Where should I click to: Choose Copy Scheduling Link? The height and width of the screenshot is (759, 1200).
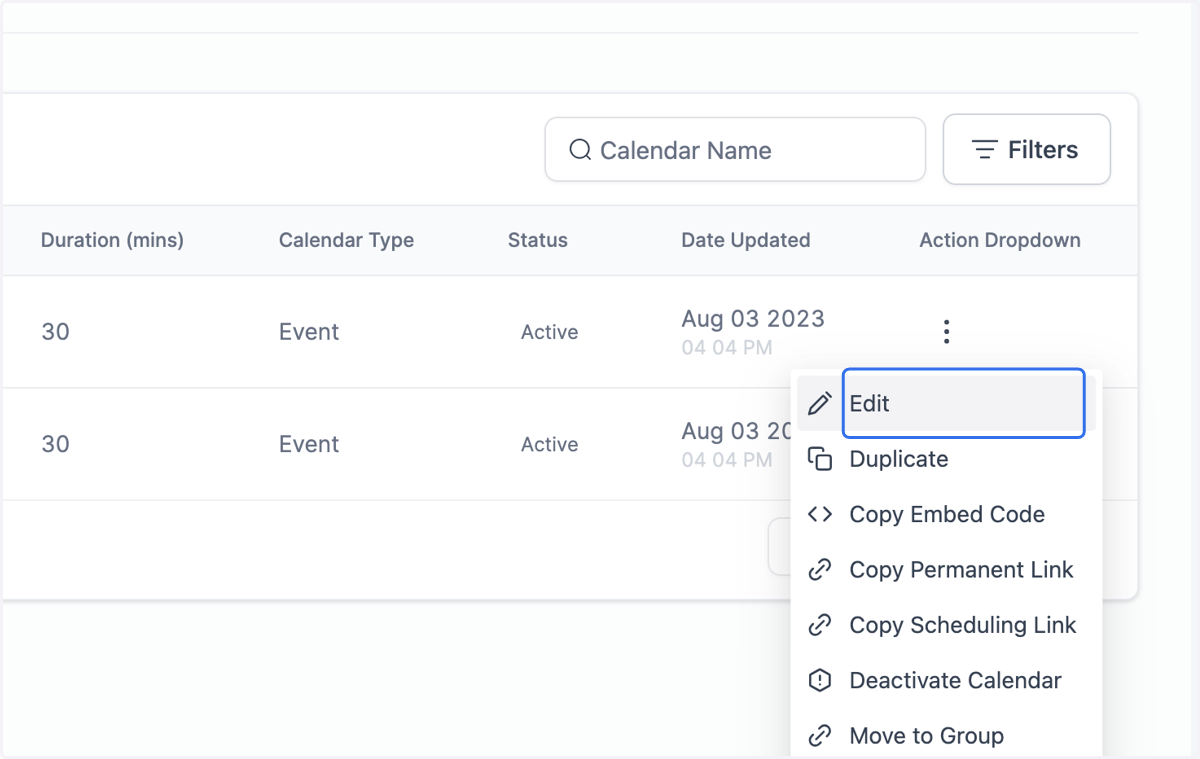click(x=946, y=625)
